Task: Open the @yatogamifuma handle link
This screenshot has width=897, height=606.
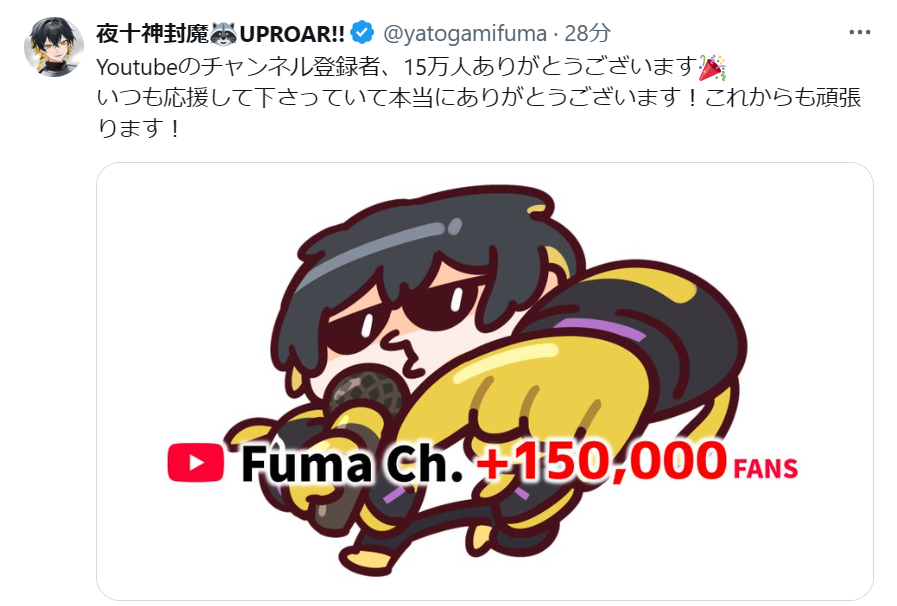Action: (x=464, y=34)
